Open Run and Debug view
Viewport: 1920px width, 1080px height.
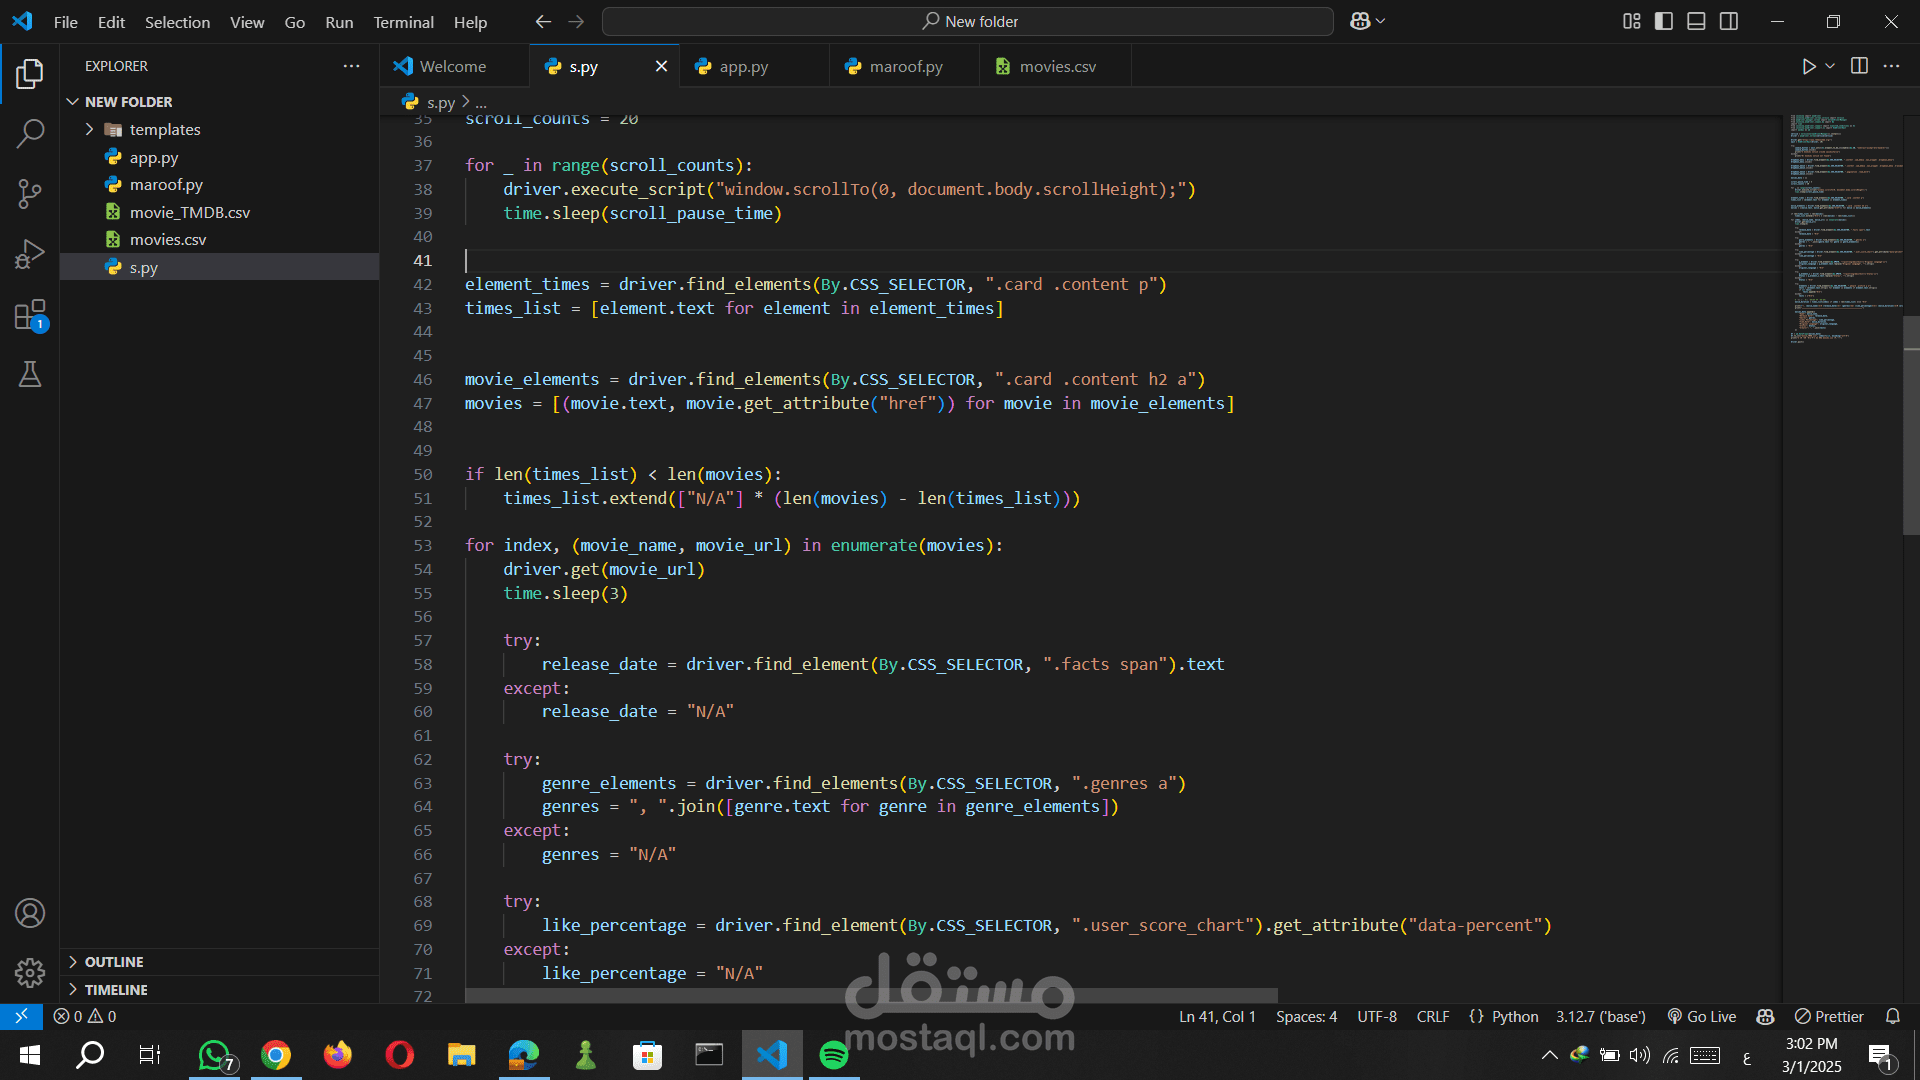click(30, 254)
